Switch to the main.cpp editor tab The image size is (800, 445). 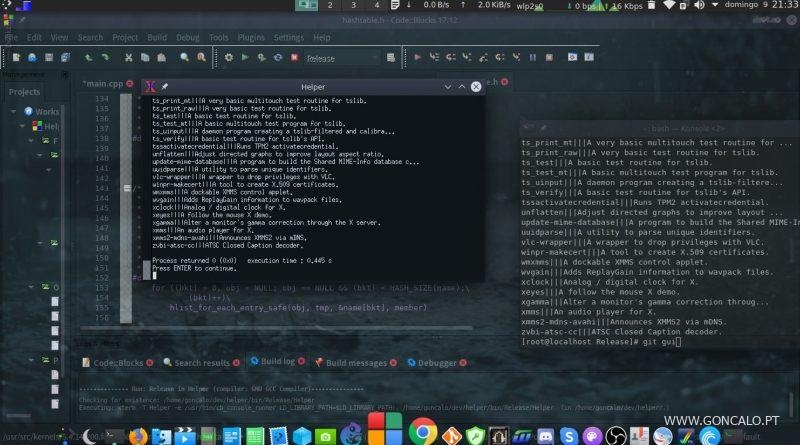tap(104, 83)
